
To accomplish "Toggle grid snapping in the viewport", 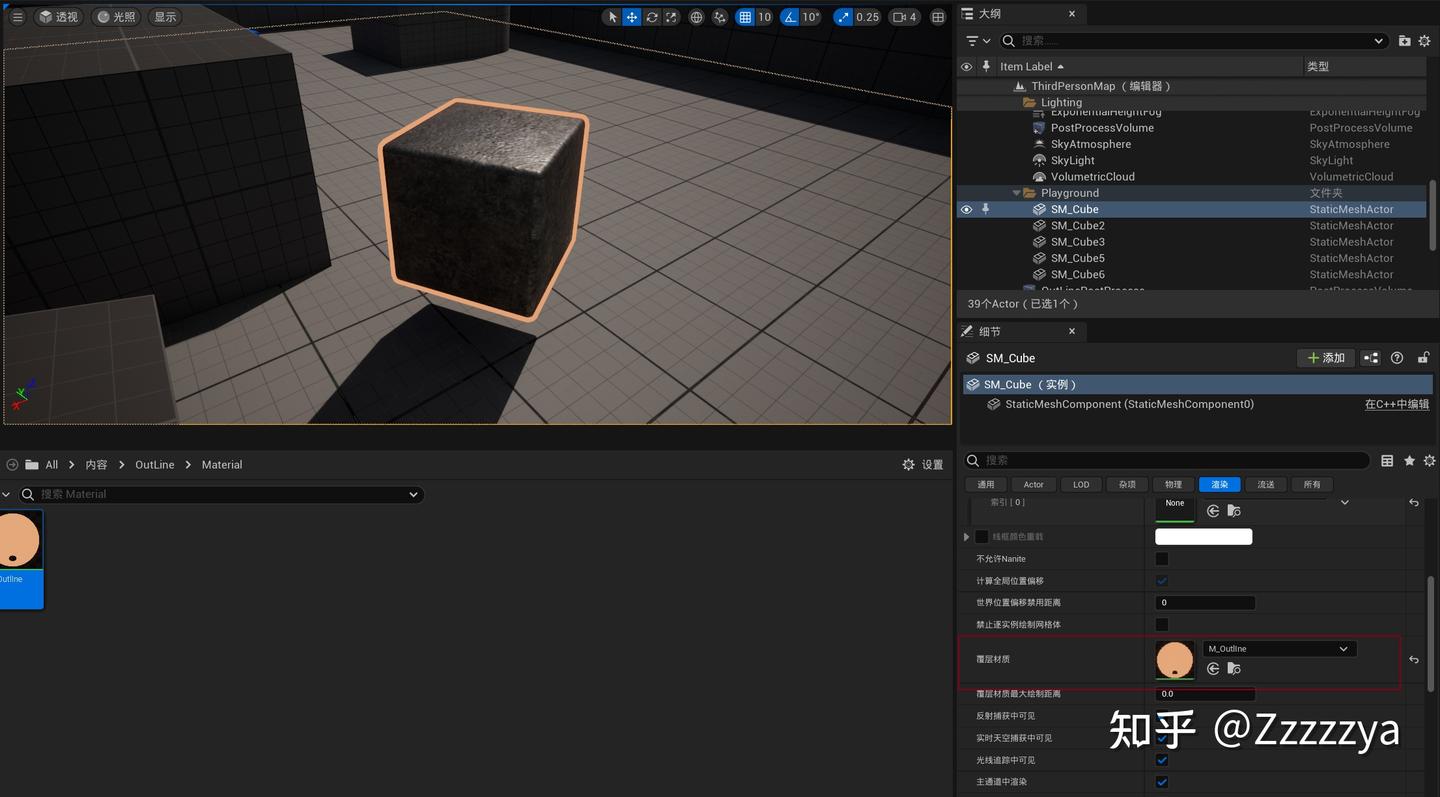I will 745,17.
